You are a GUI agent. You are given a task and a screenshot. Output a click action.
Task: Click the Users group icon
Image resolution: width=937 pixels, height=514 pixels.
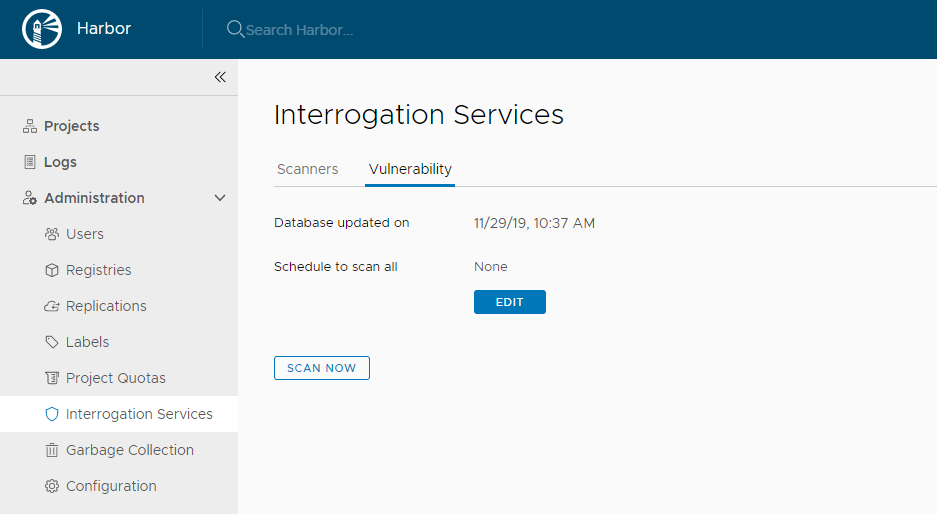pos(52,234)
